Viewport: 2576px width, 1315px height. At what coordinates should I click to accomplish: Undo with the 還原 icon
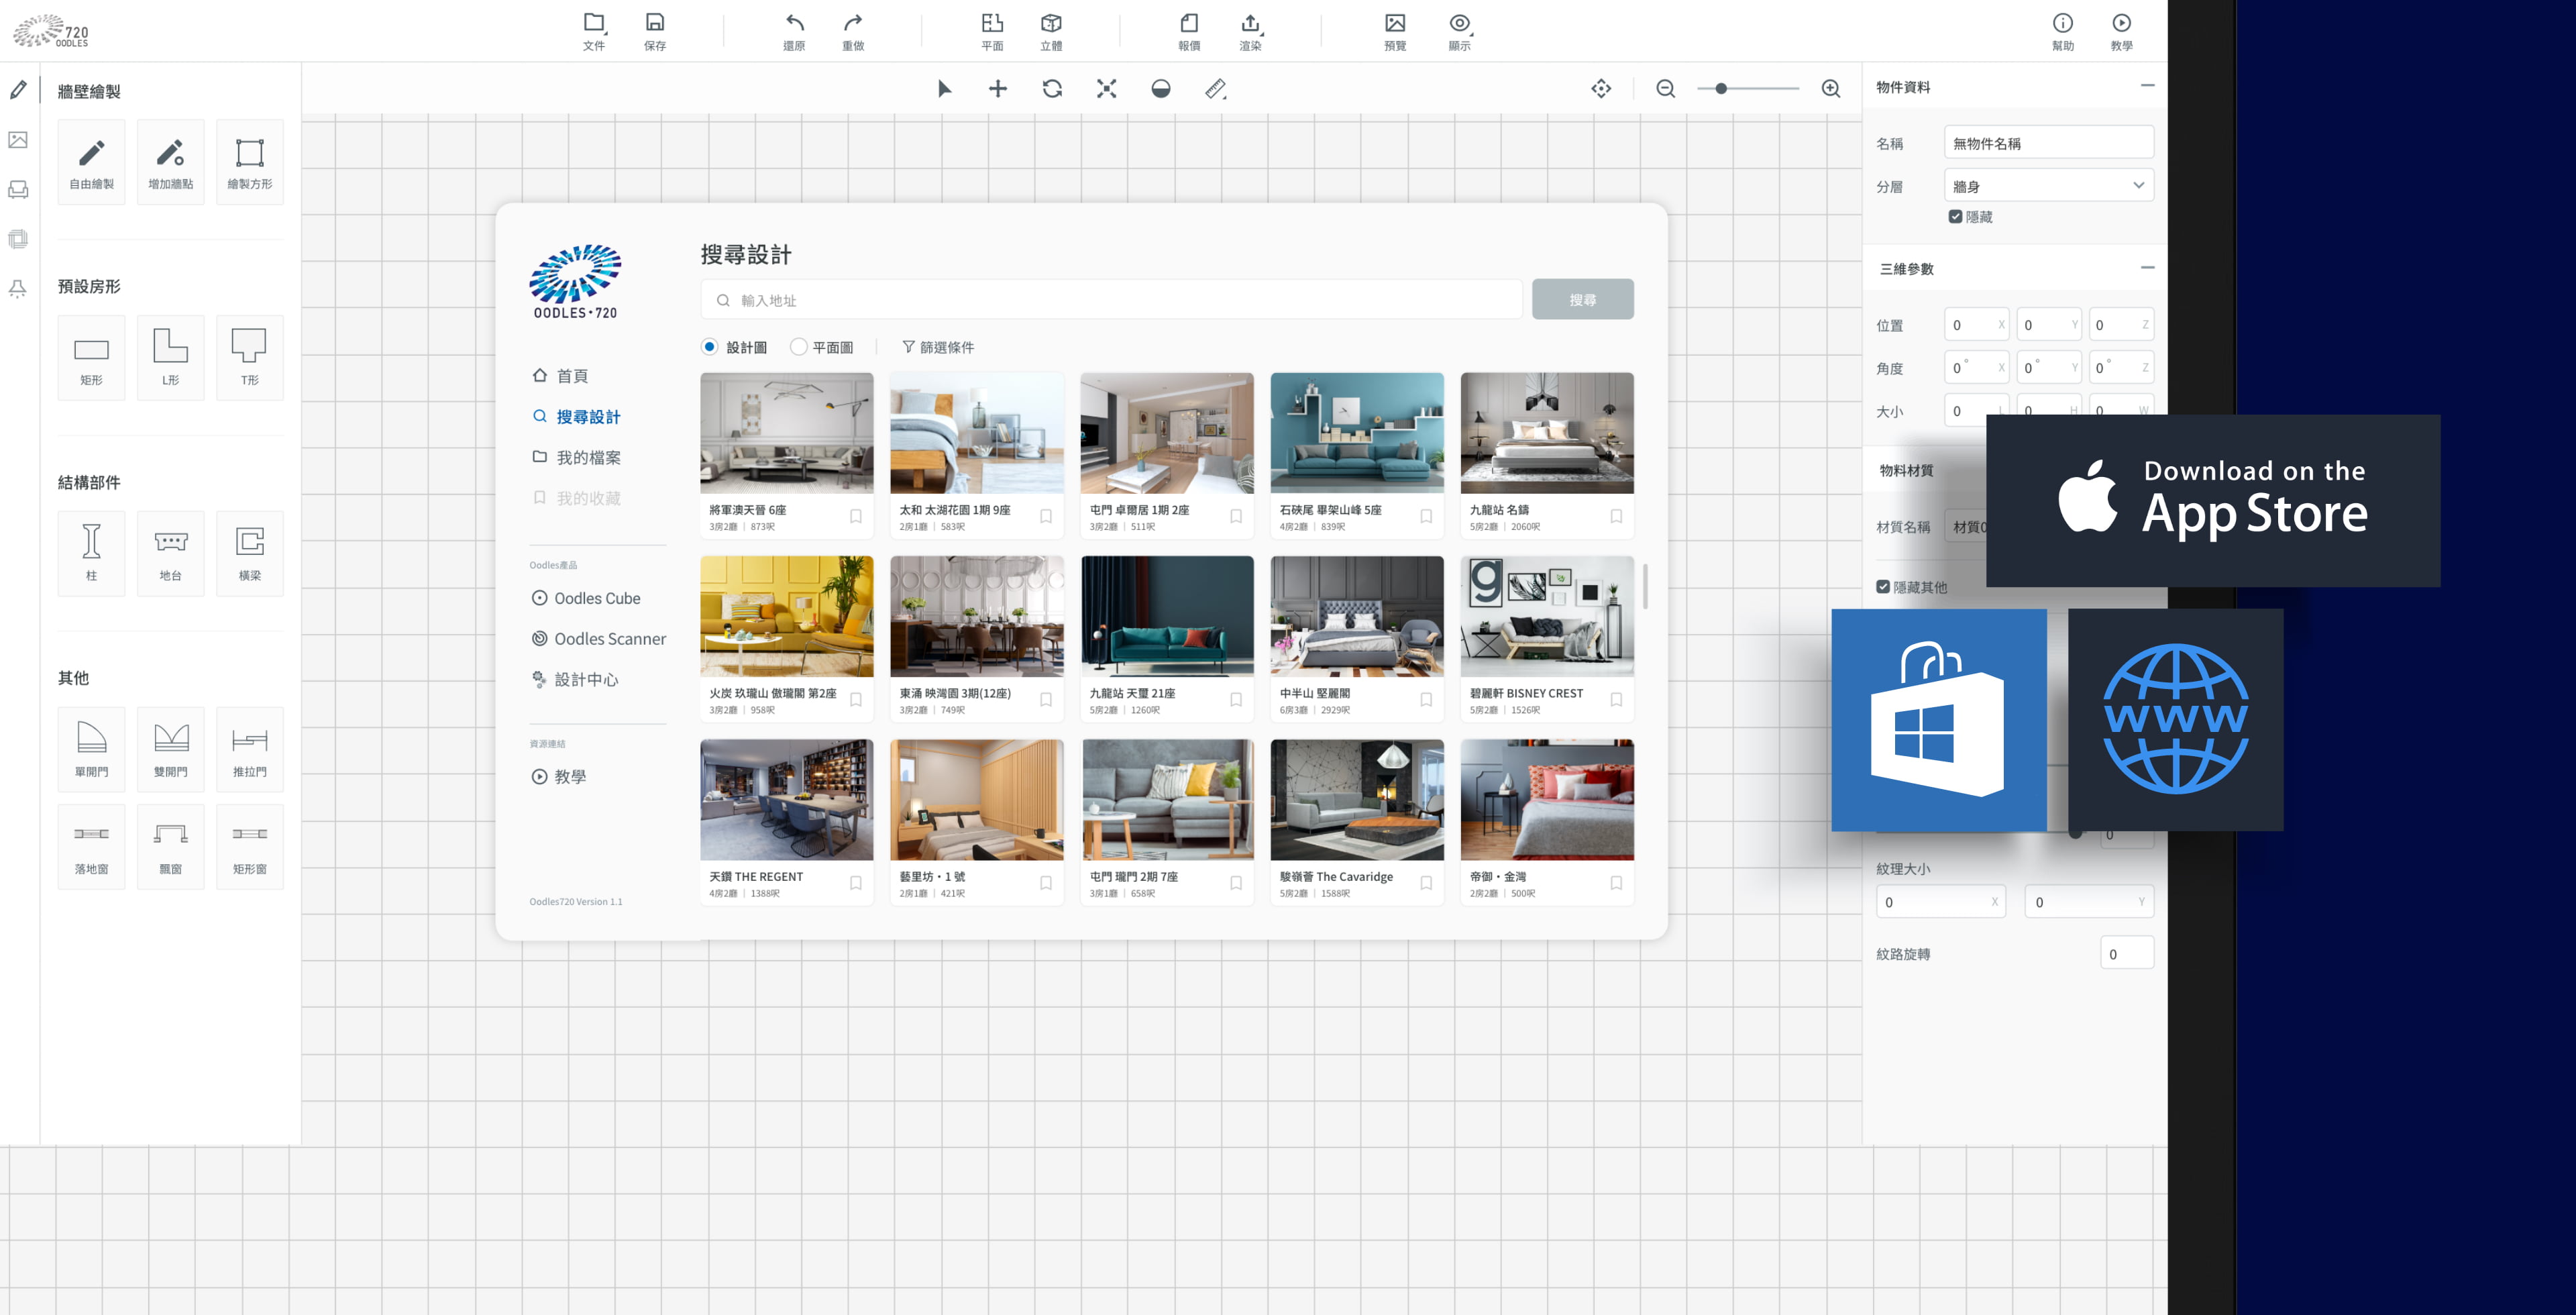794,31
